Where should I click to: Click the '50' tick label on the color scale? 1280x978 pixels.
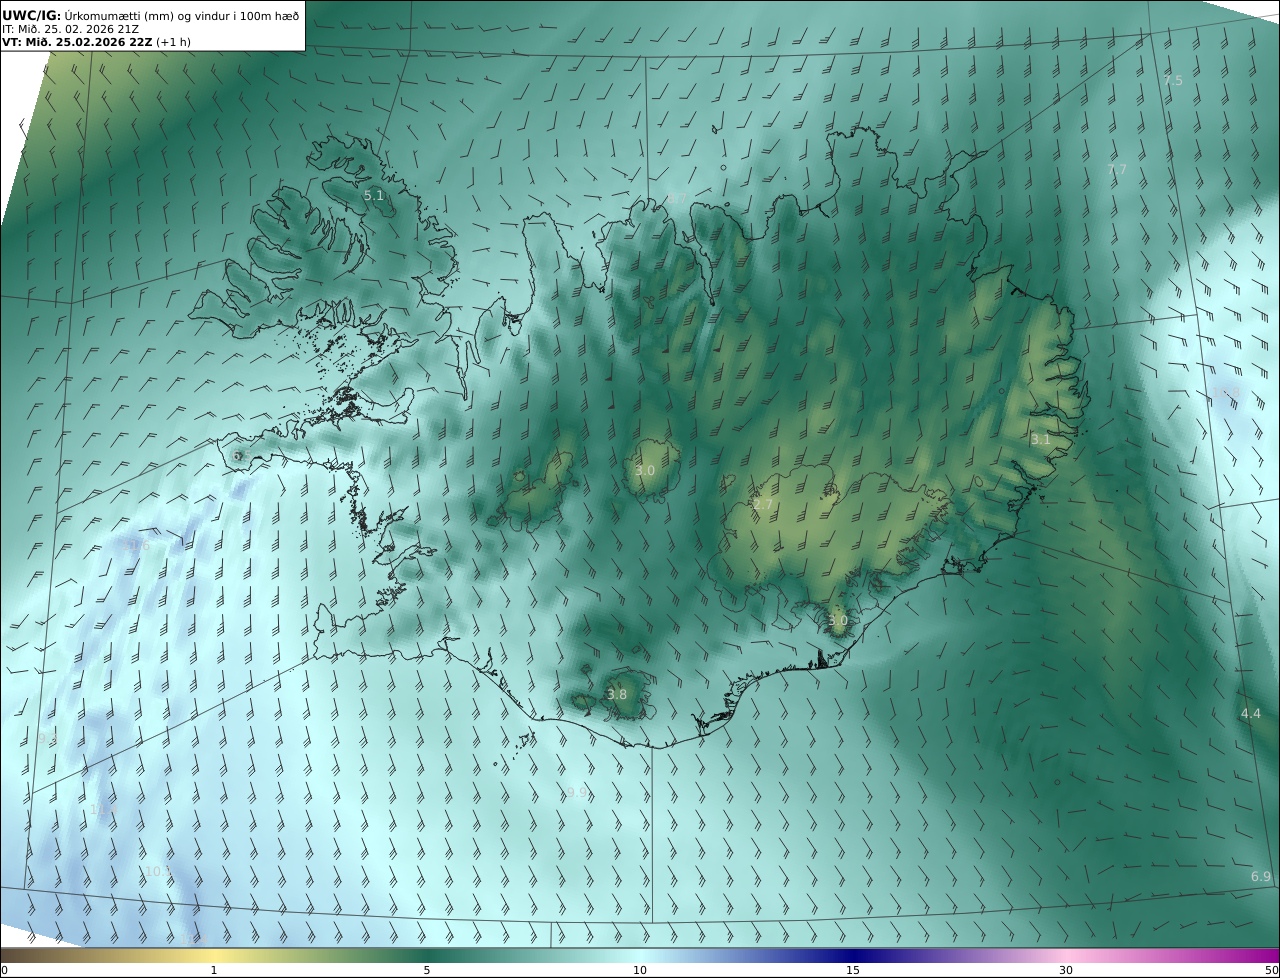point(1271,970)
